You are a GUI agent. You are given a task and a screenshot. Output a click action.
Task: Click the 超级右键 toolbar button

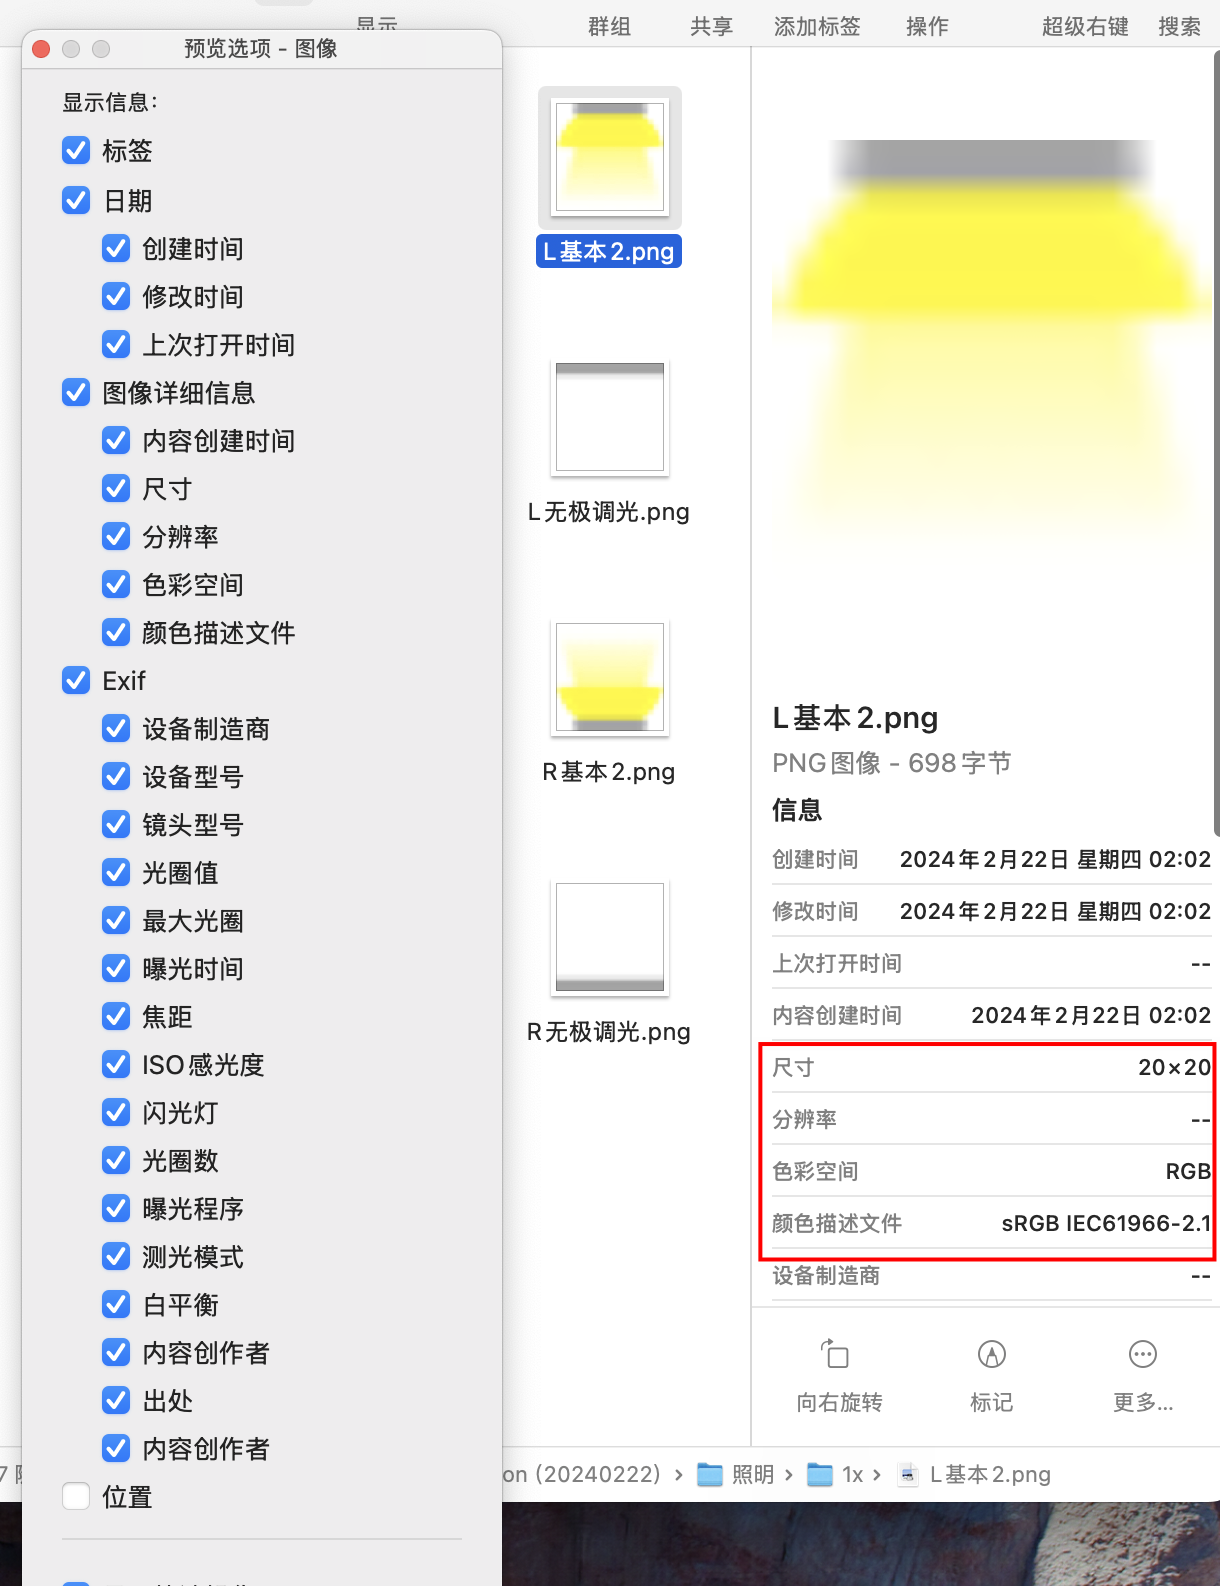1084,27
